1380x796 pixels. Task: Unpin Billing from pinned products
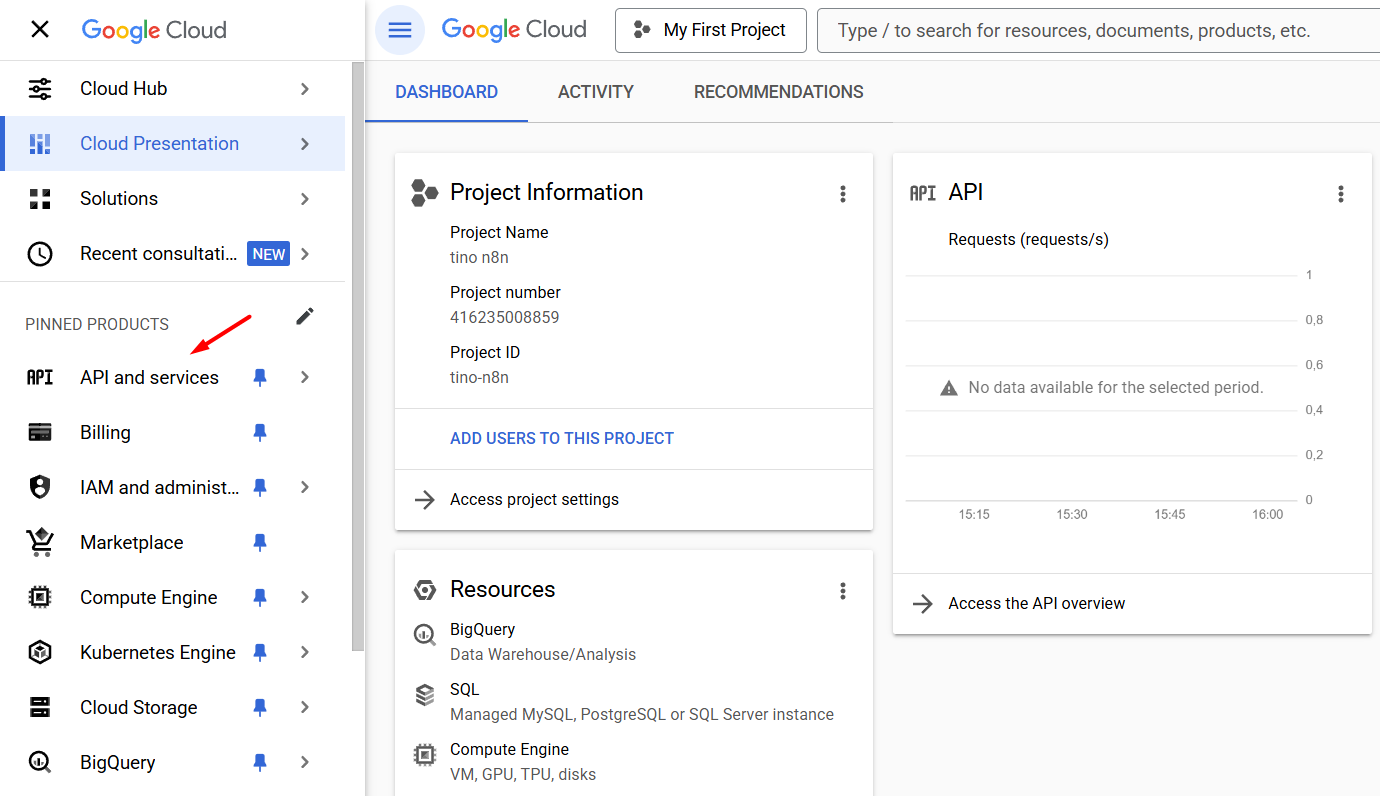coord(260,432)
